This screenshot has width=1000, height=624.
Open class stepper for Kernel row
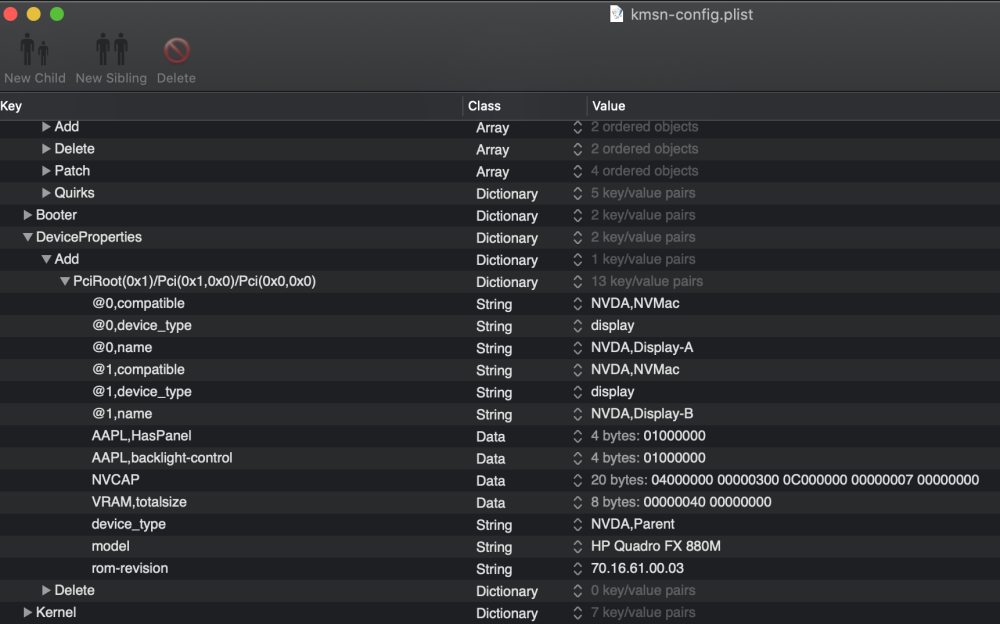[577, 613]
